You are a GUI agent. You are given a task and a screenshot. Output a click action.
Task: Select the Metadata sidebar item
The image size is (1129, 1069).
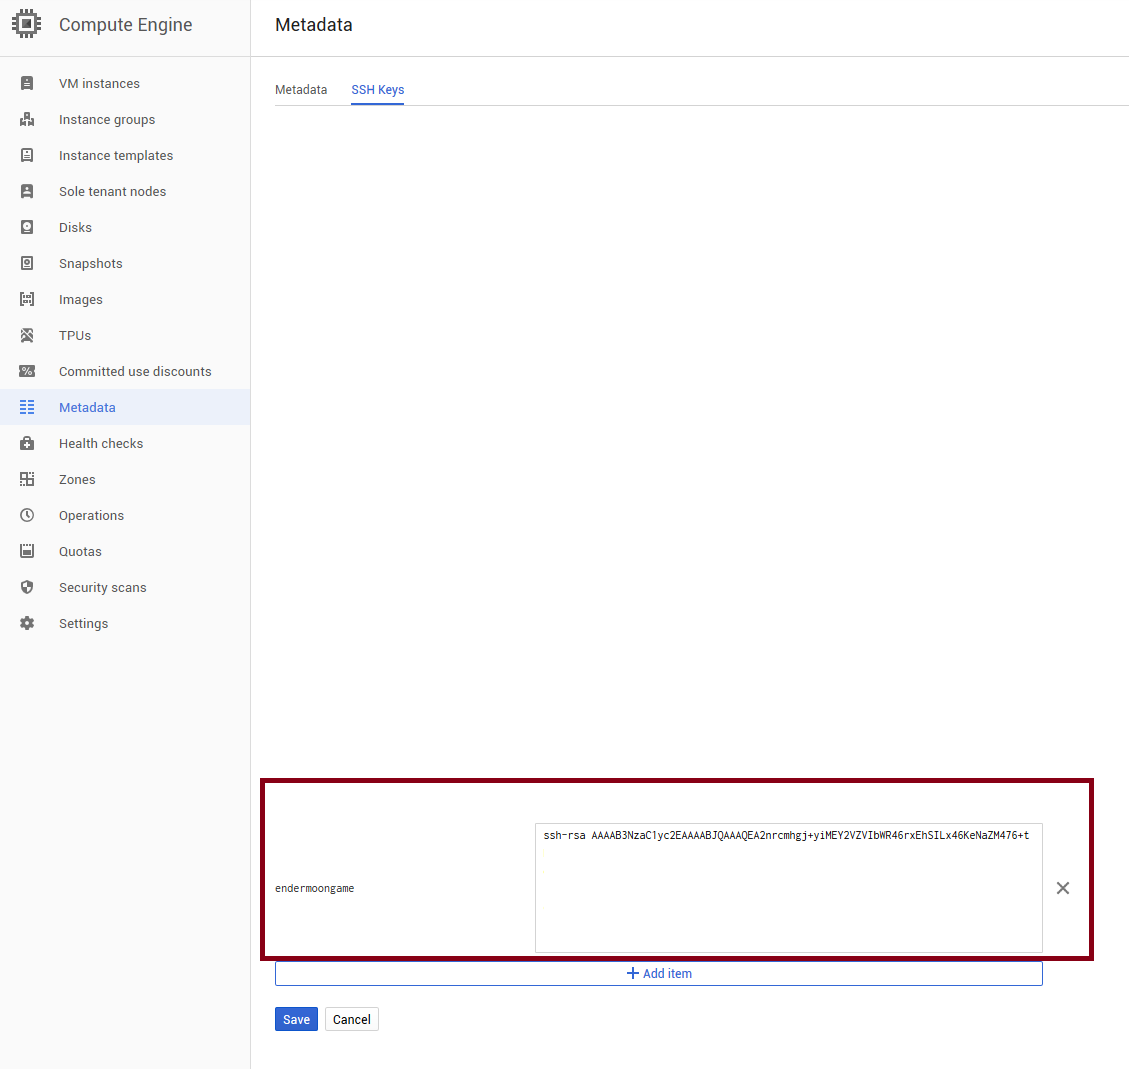point(125,407)
